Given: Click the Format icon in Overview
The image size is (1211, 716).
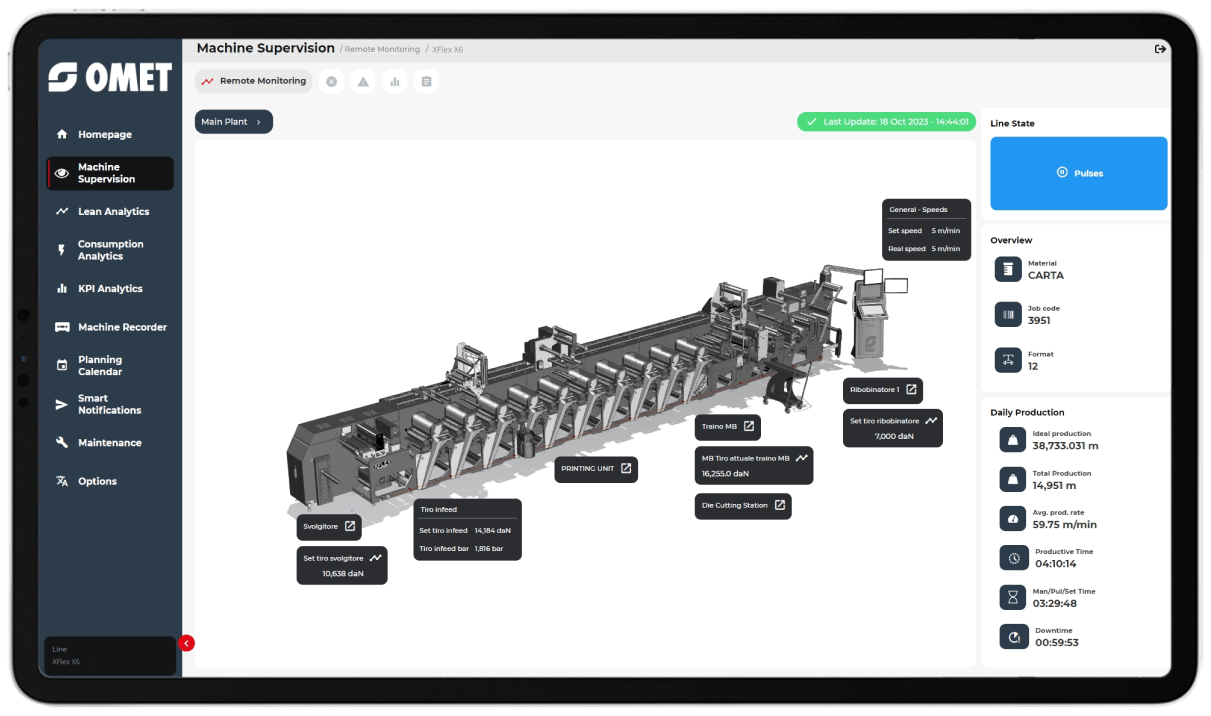Looking at the screenshot, I should coord(1008,360).
